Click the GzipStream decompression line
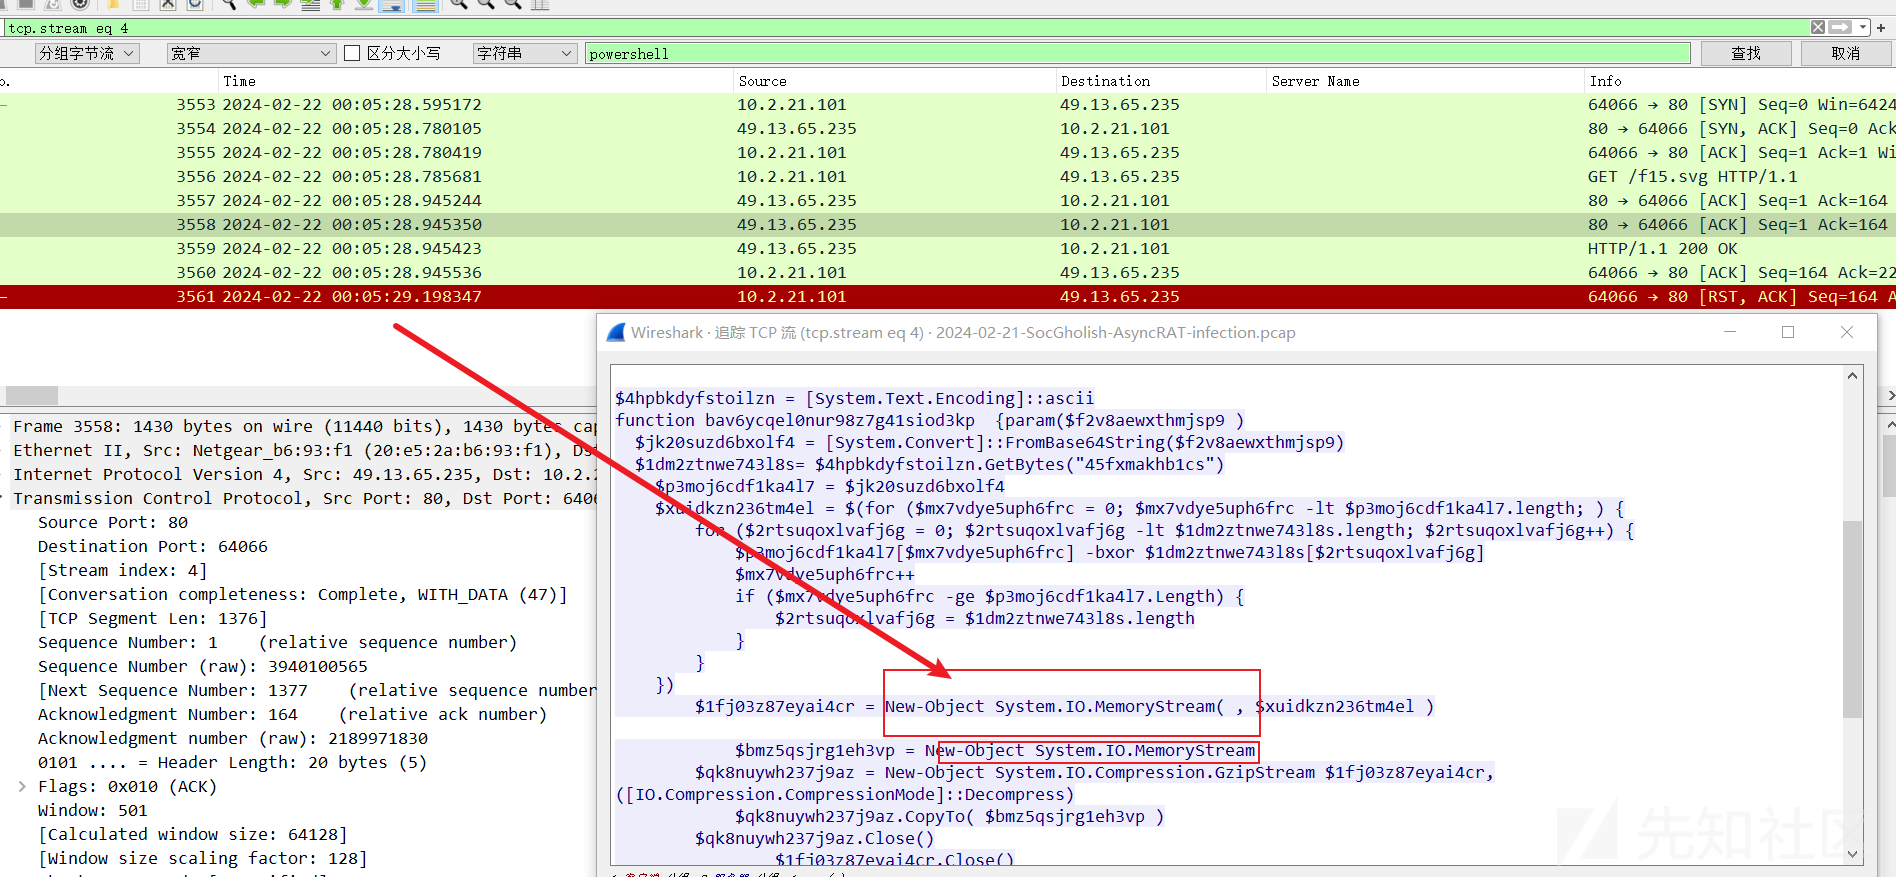Screen dimensions: 1896x877 point(1095,772)
